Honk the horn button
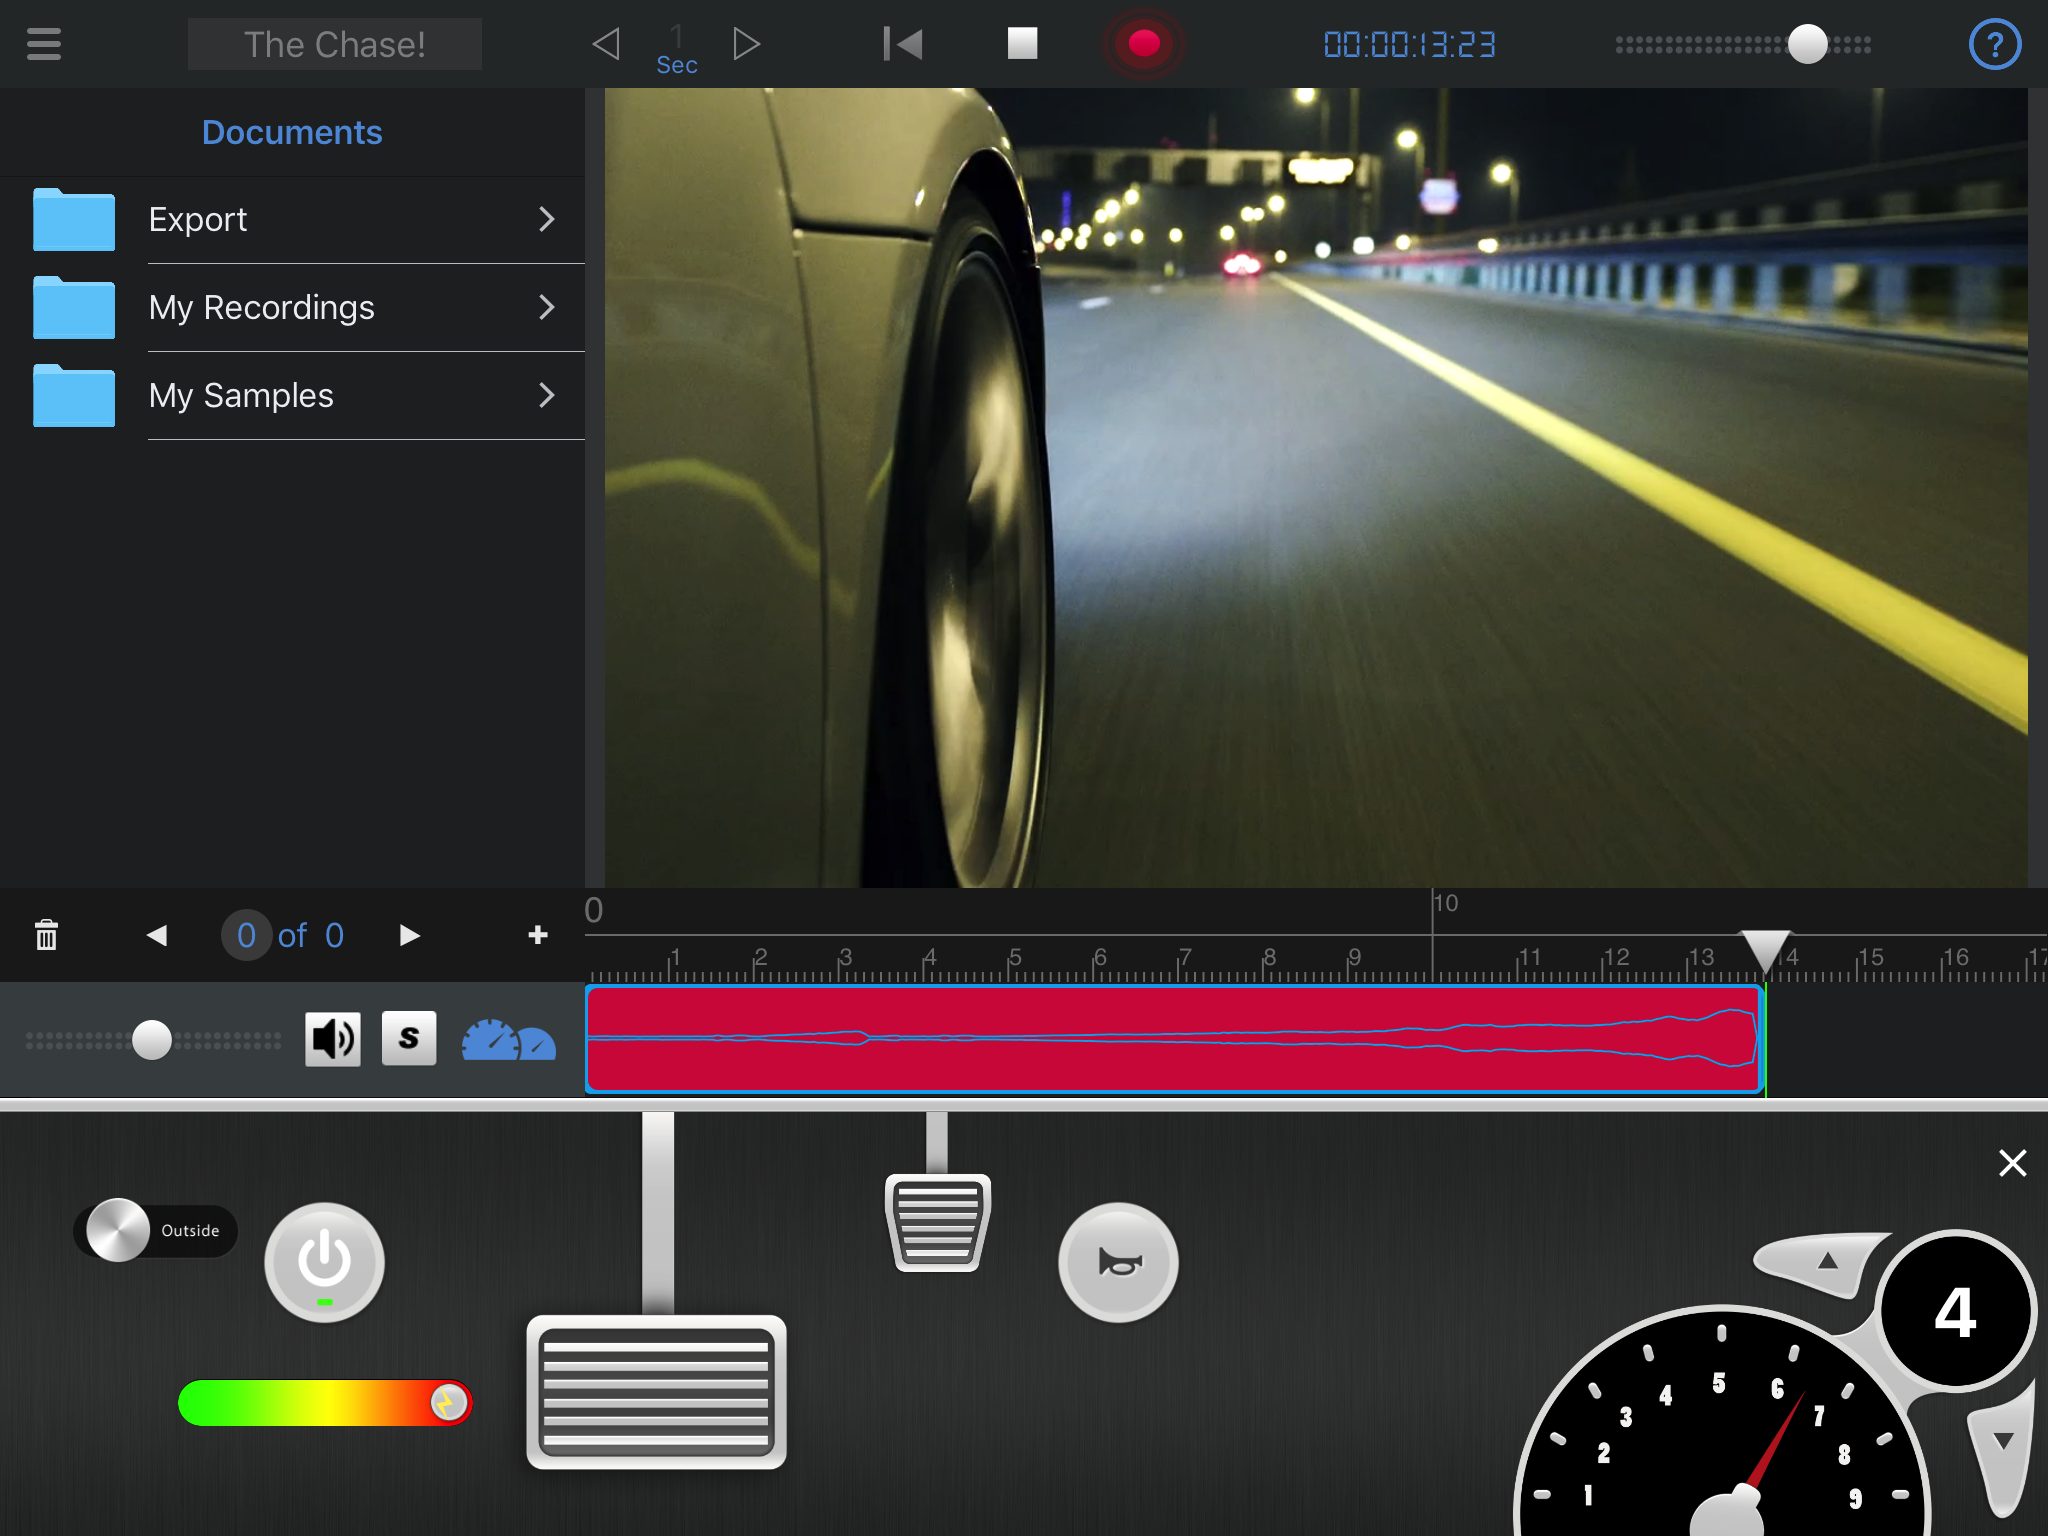 click(x=1118, y=1262)
